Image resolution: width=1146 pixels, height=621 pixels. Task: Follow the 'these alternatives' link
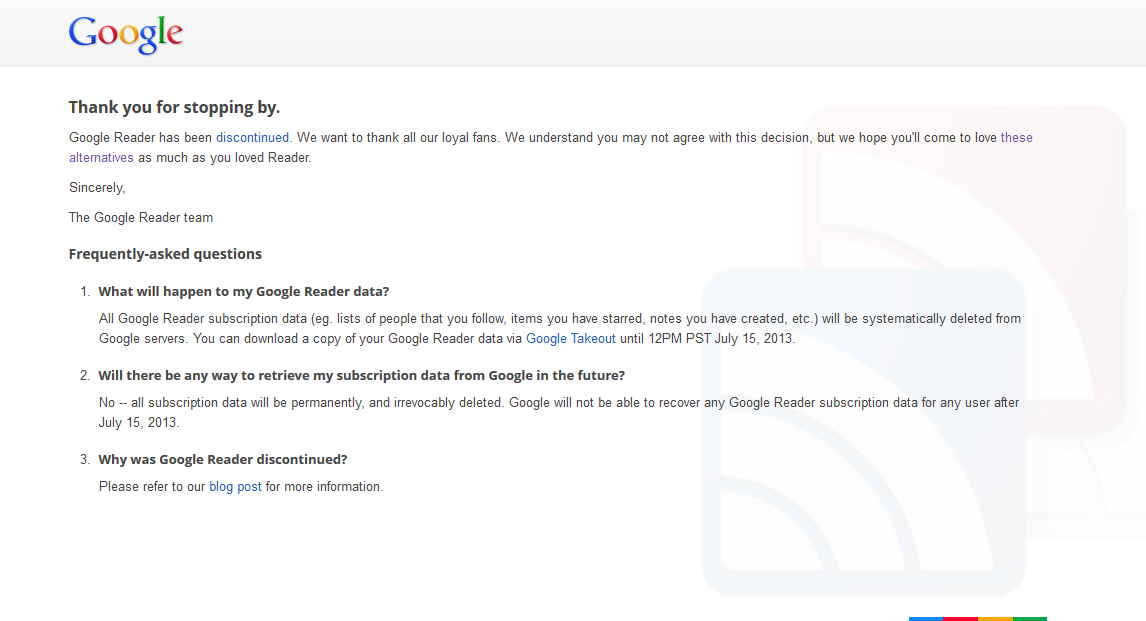(x=1016, y=137)
